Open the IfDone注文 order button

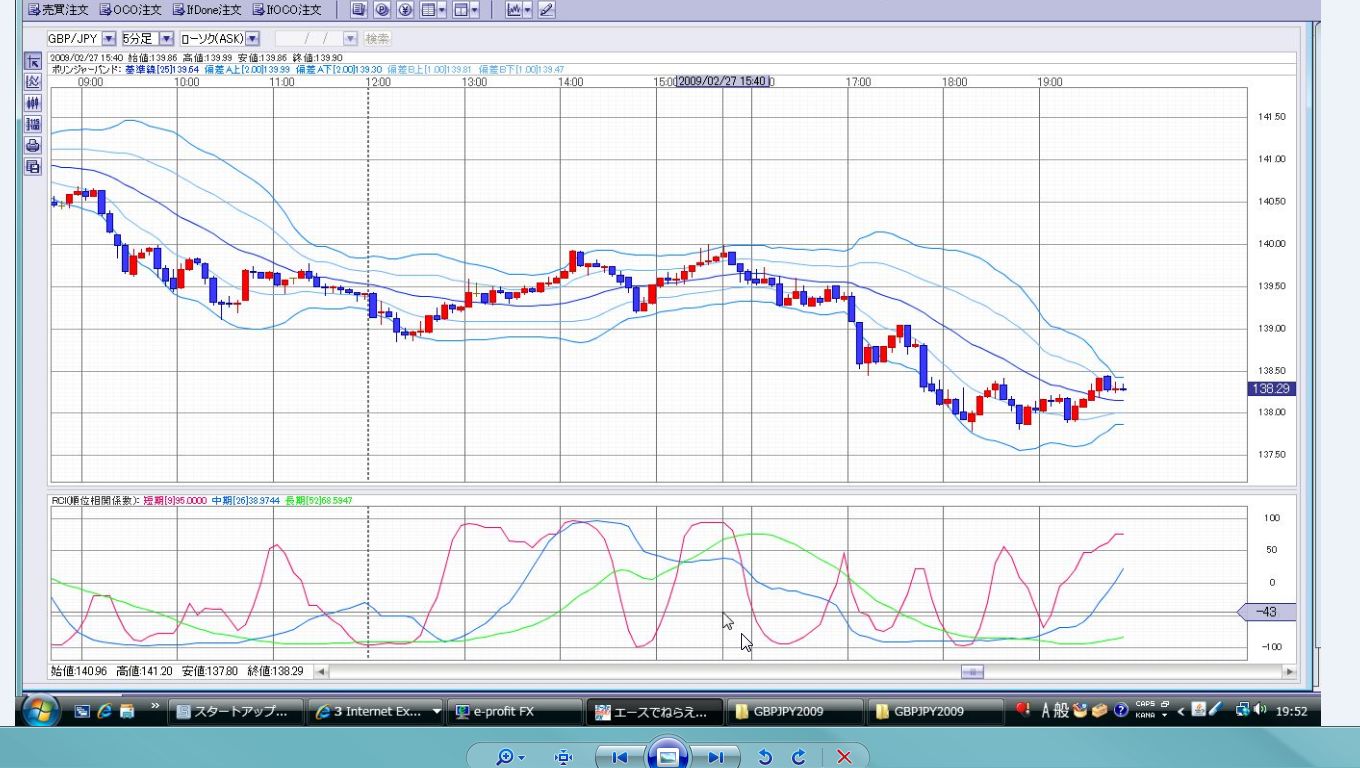pos(207,10)
